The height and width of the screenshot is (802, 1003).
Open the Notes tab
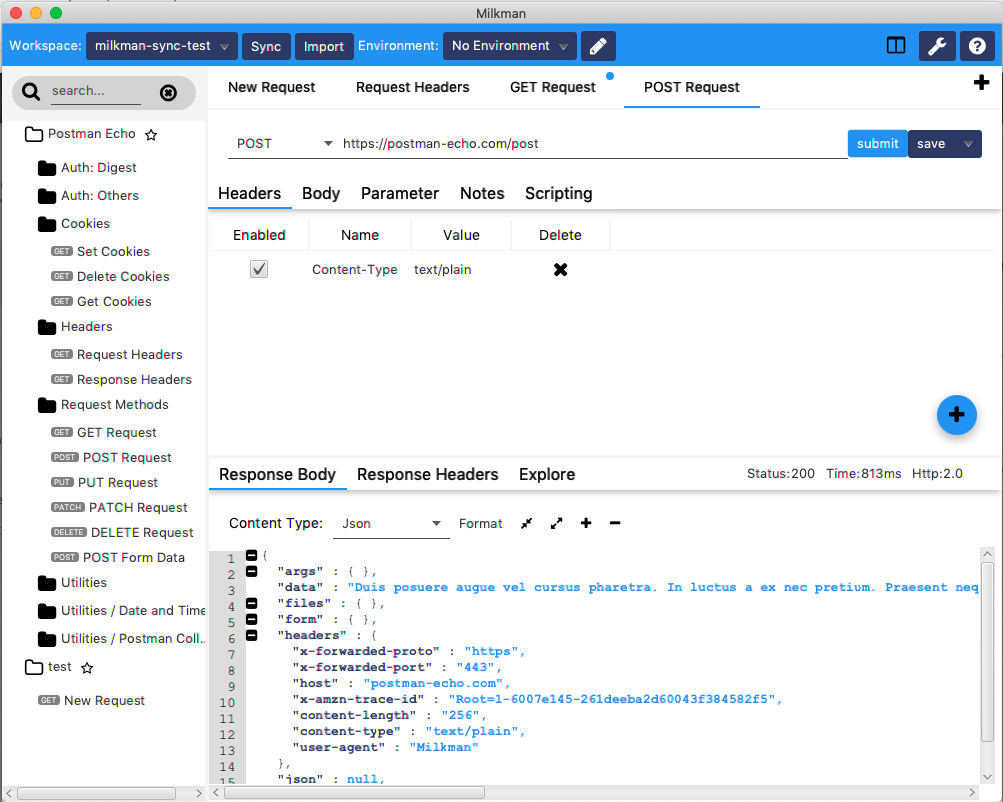482,194
